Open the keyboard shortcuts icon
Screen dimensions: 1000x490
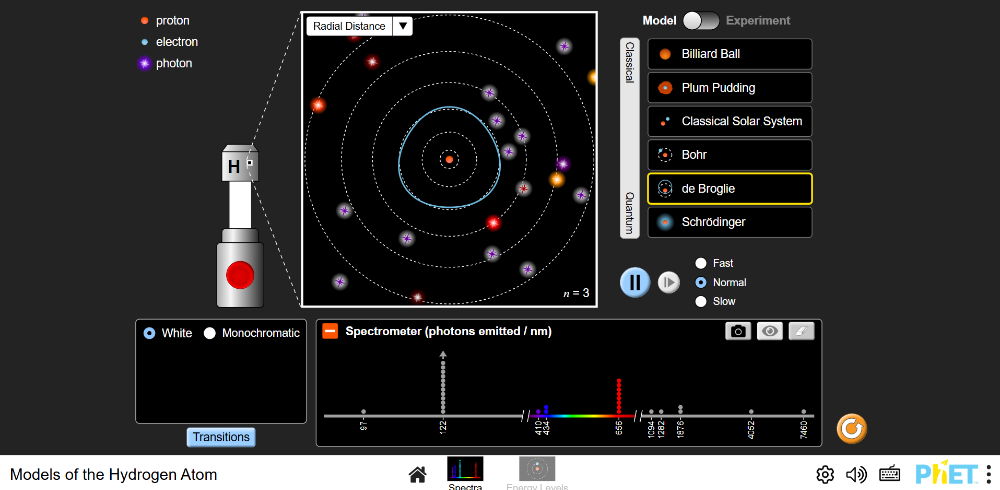(x=890, y=474)
